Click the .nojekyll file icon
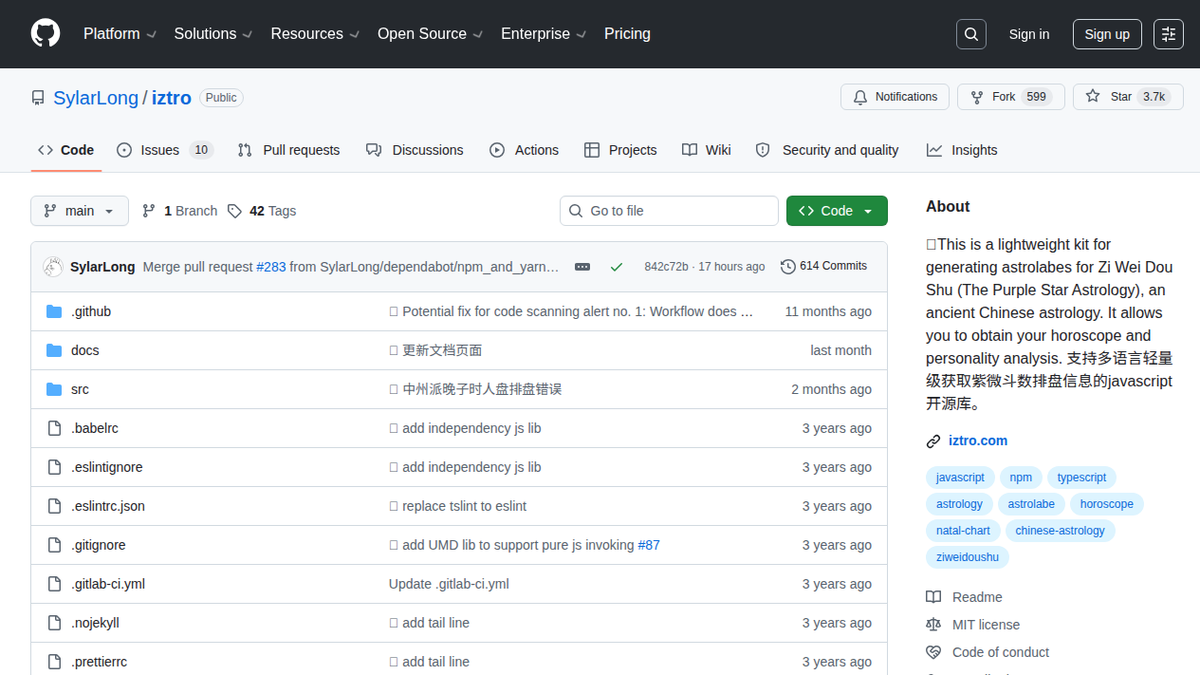 click(x=54, y=624)
